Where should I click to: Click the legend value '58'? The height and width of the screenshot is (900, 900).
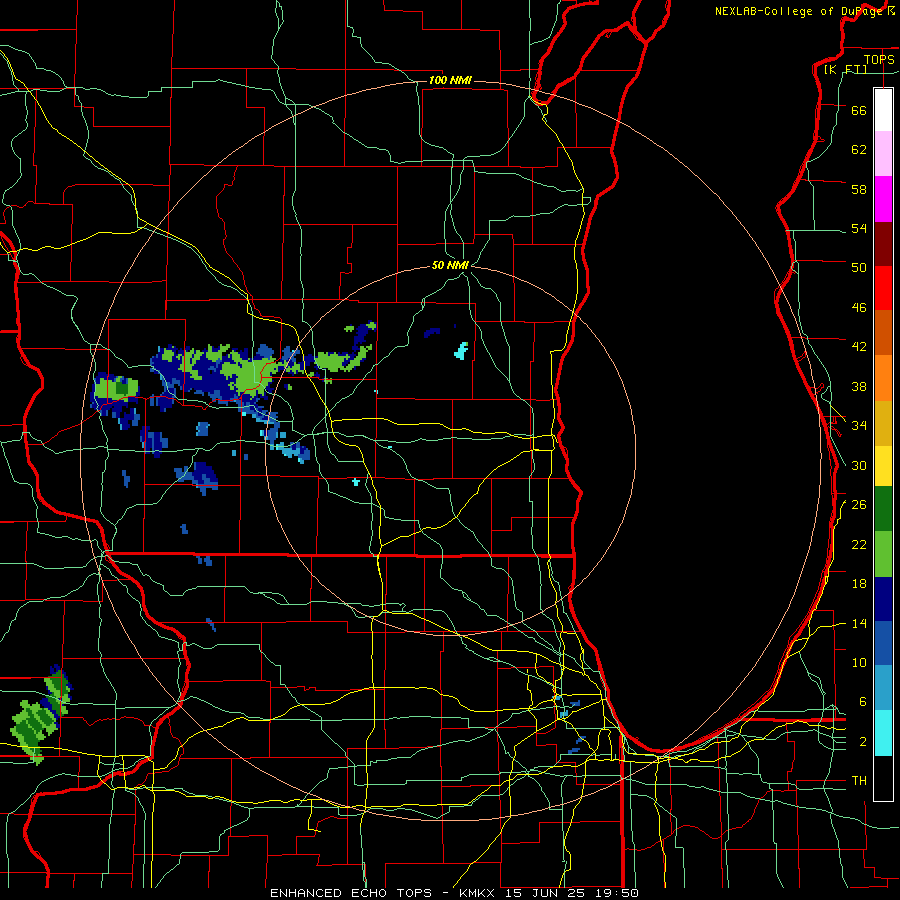859,189
